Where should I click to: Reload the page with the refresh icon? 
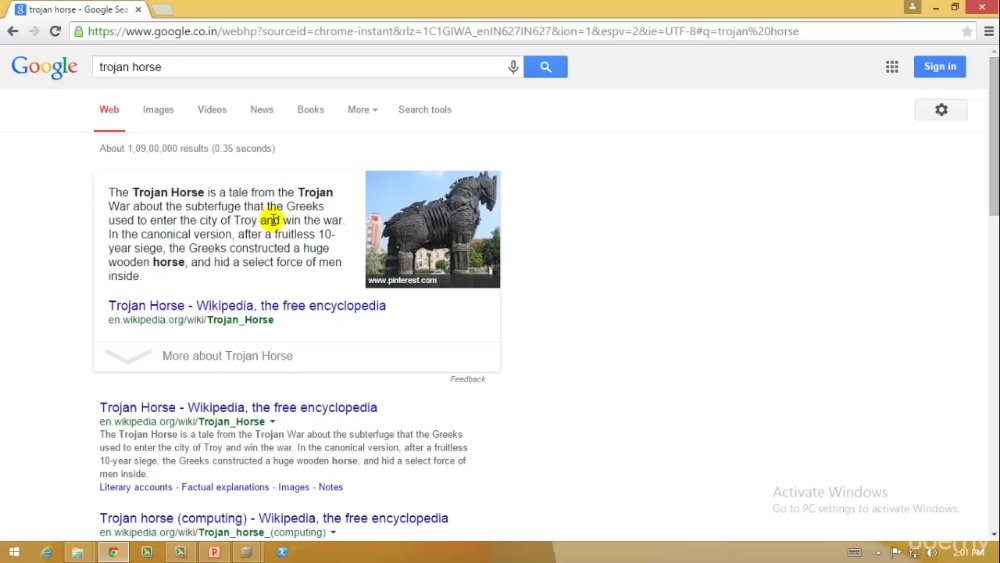(55, 31)
